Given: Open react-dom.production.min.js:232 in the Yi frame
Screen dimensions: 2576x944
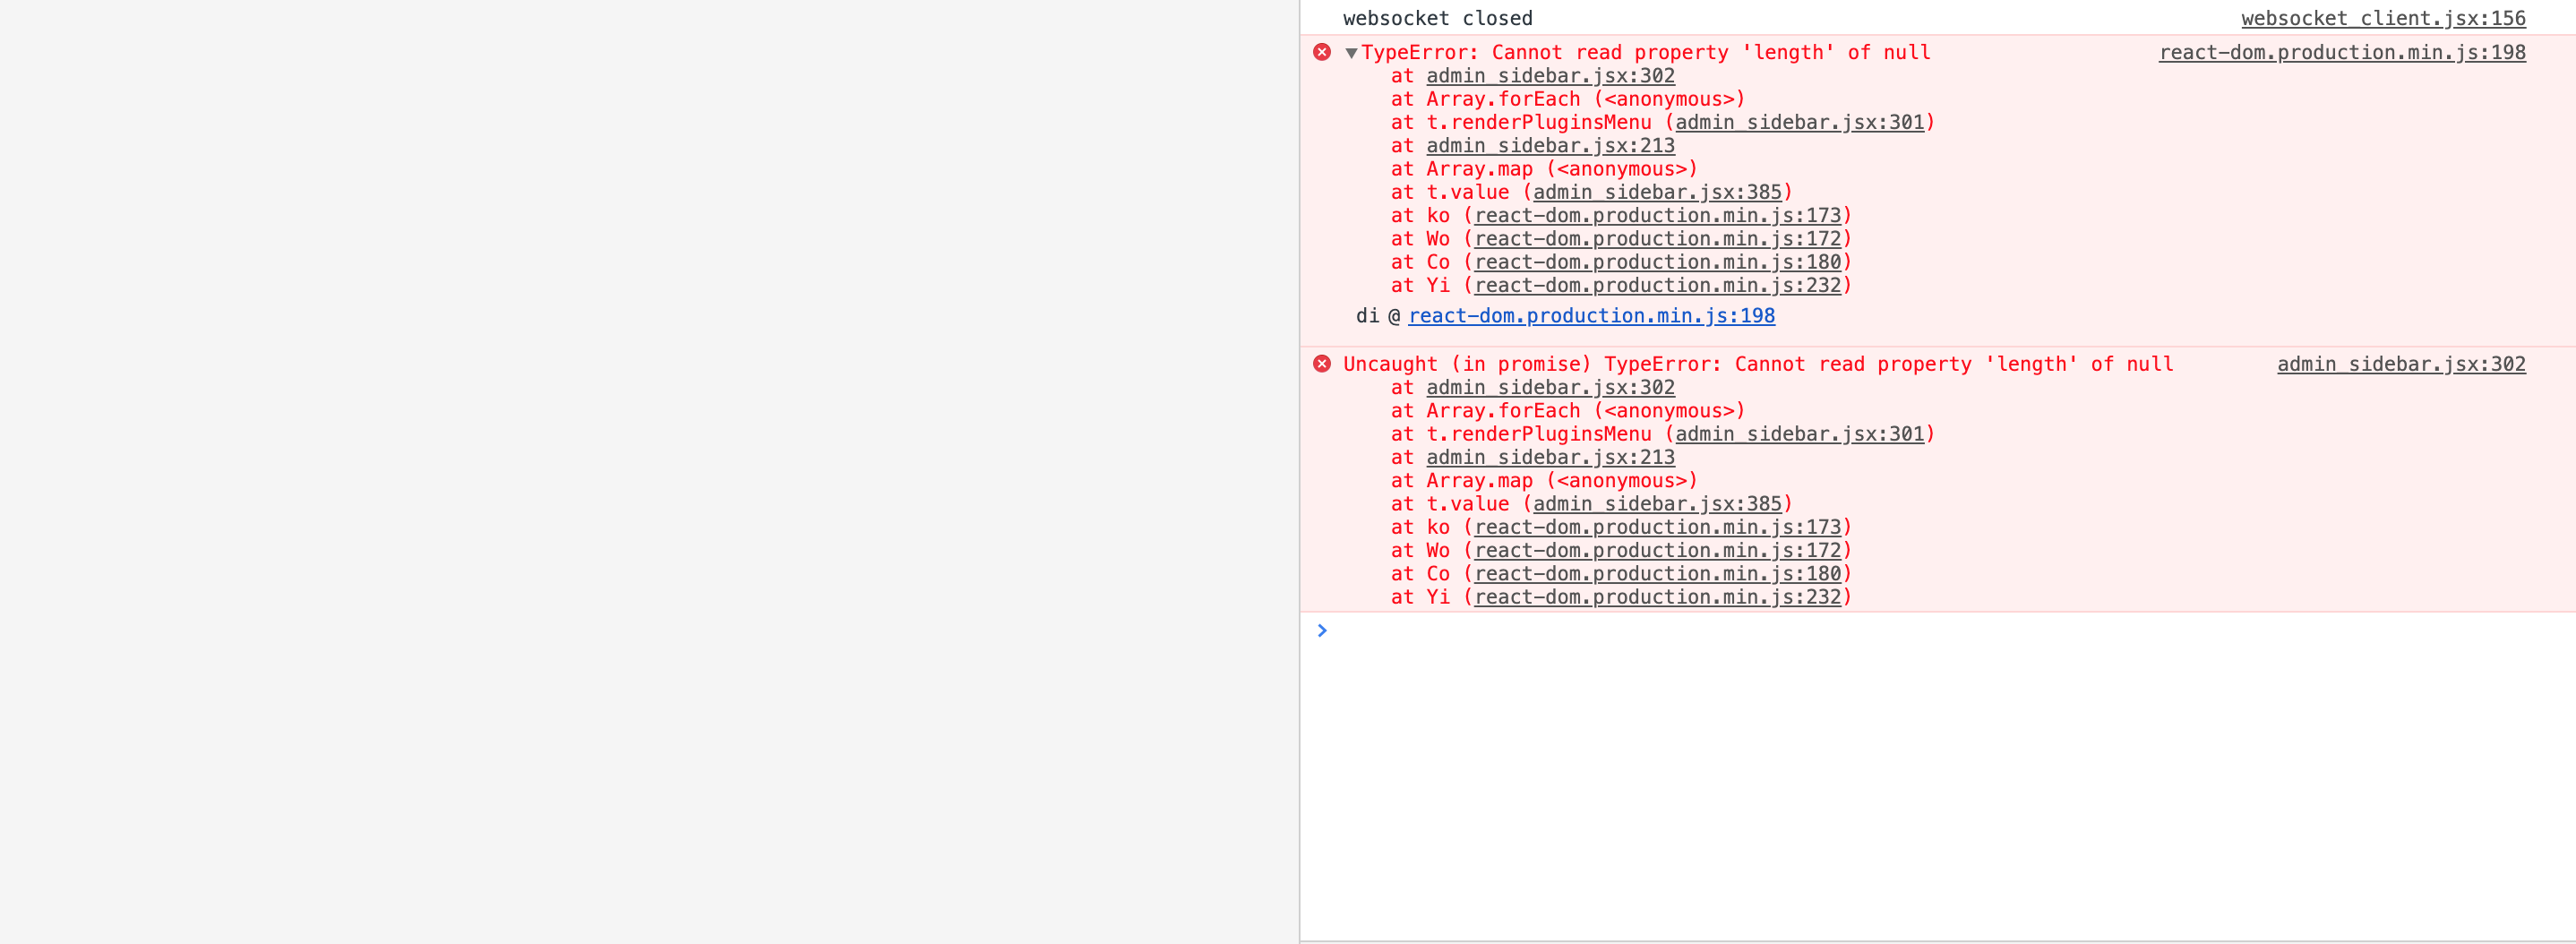Looking at the screenshot, I should coord(1660,285).
